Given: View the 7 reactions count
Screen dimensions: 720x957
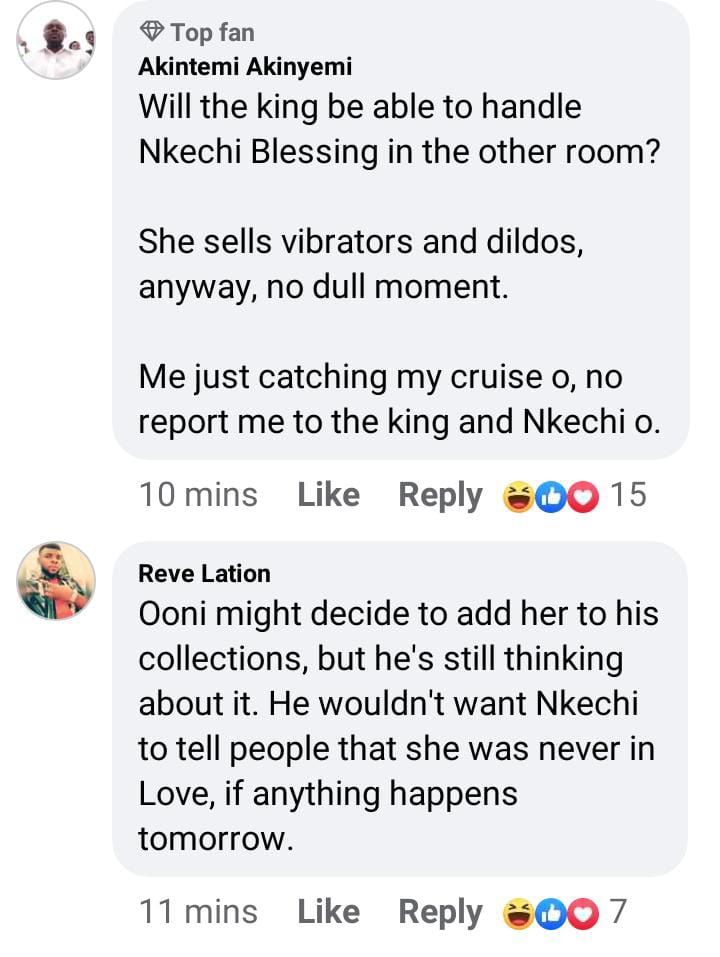Looking at the screenshot, I should [618, 912].
